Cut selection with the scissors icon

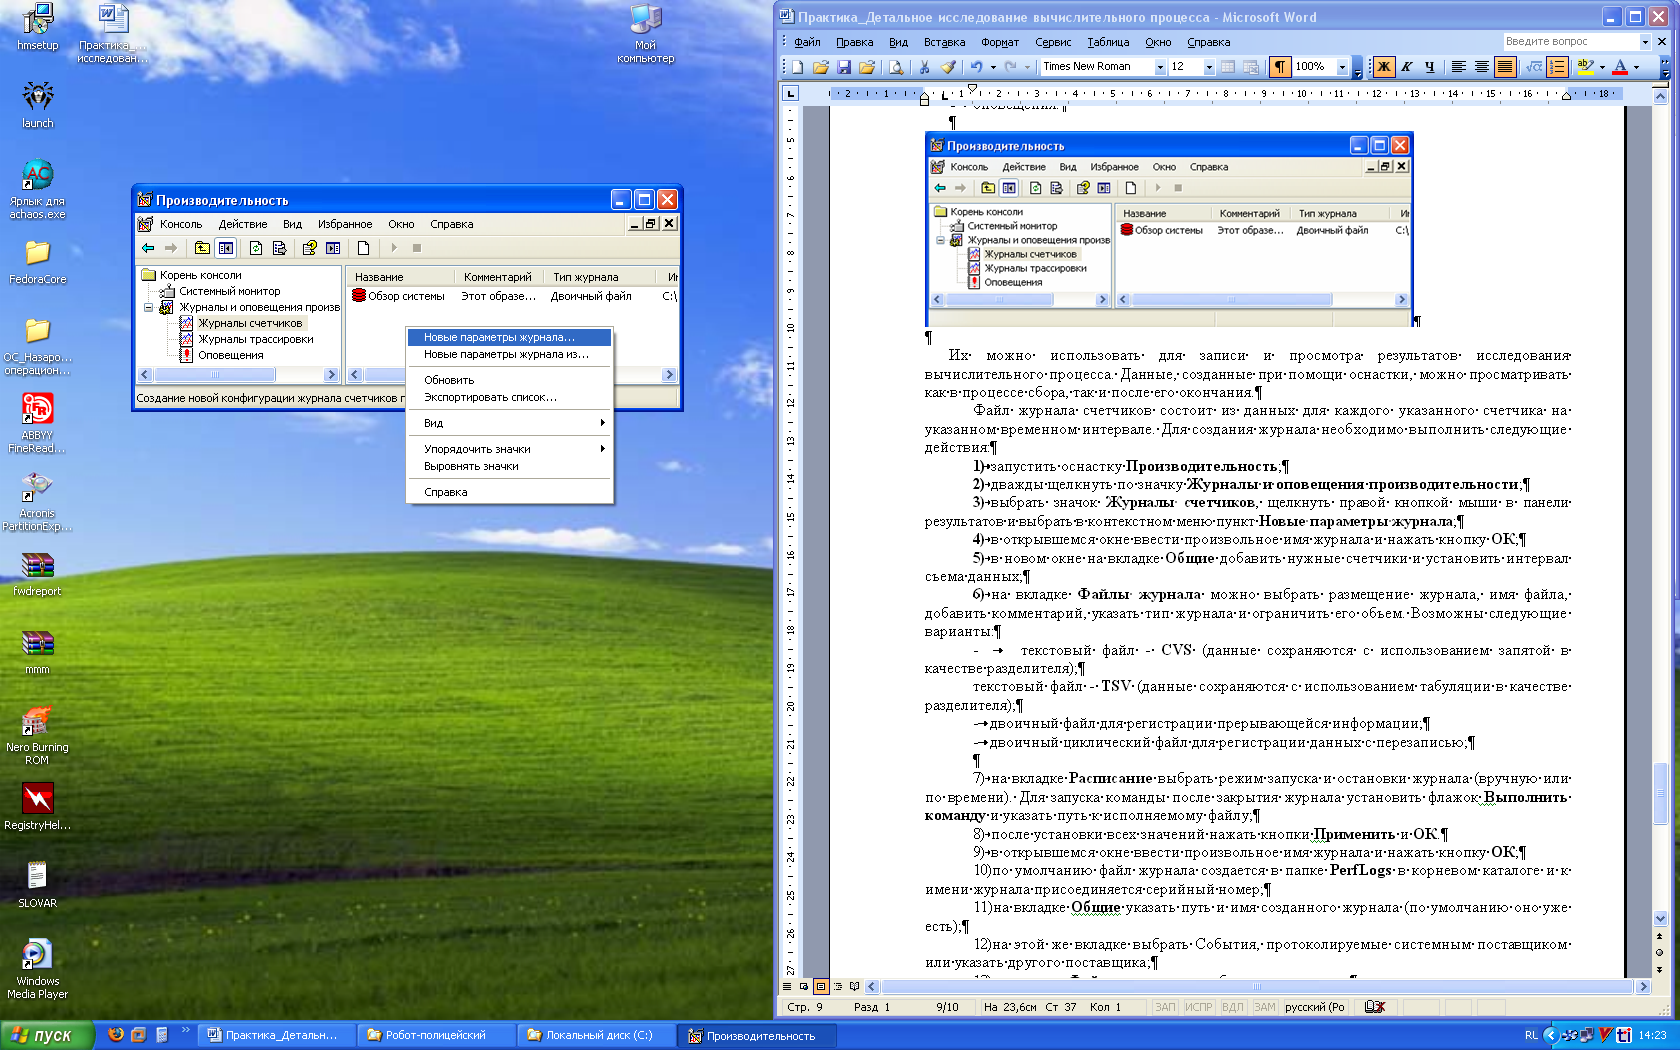[x=924, y=67]
